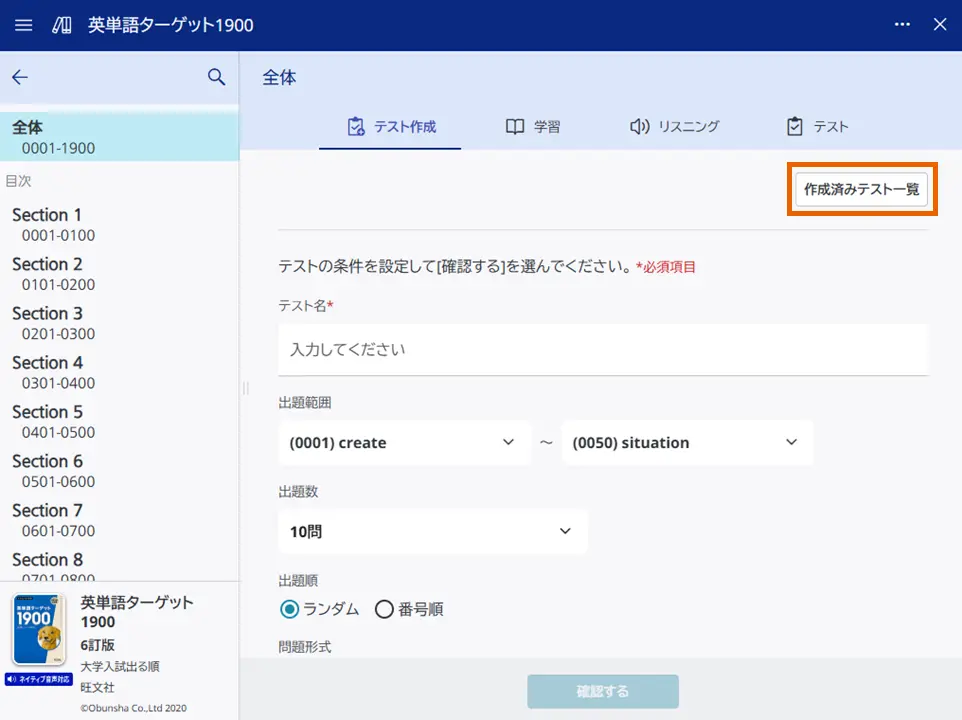Open the (0050) situation range dropdown
The height and width of the screenshot is (720, 962).
click(x=687, y=442)
